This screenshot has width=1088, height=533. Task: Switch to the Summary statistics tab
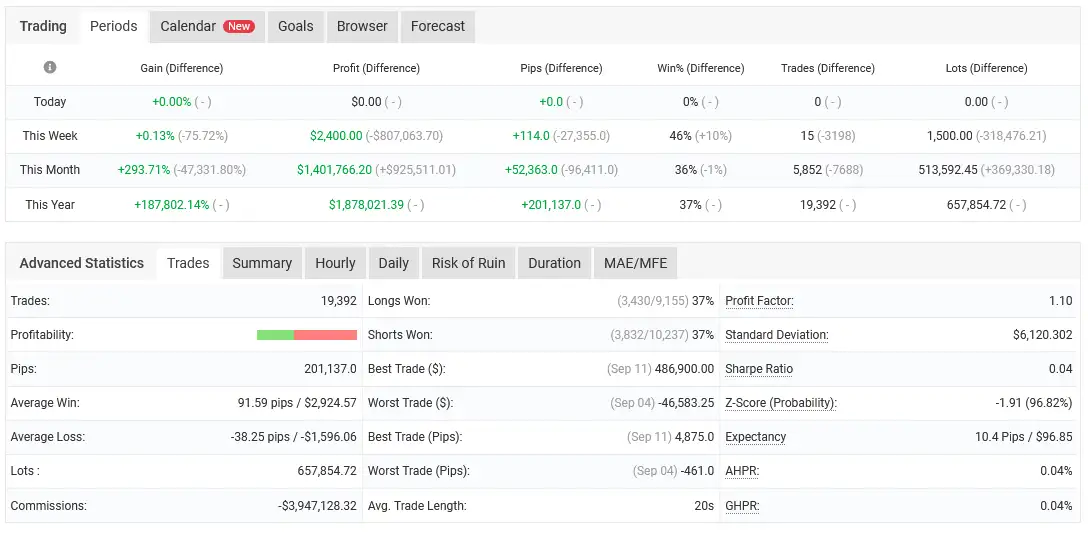(x=262, y=263)
